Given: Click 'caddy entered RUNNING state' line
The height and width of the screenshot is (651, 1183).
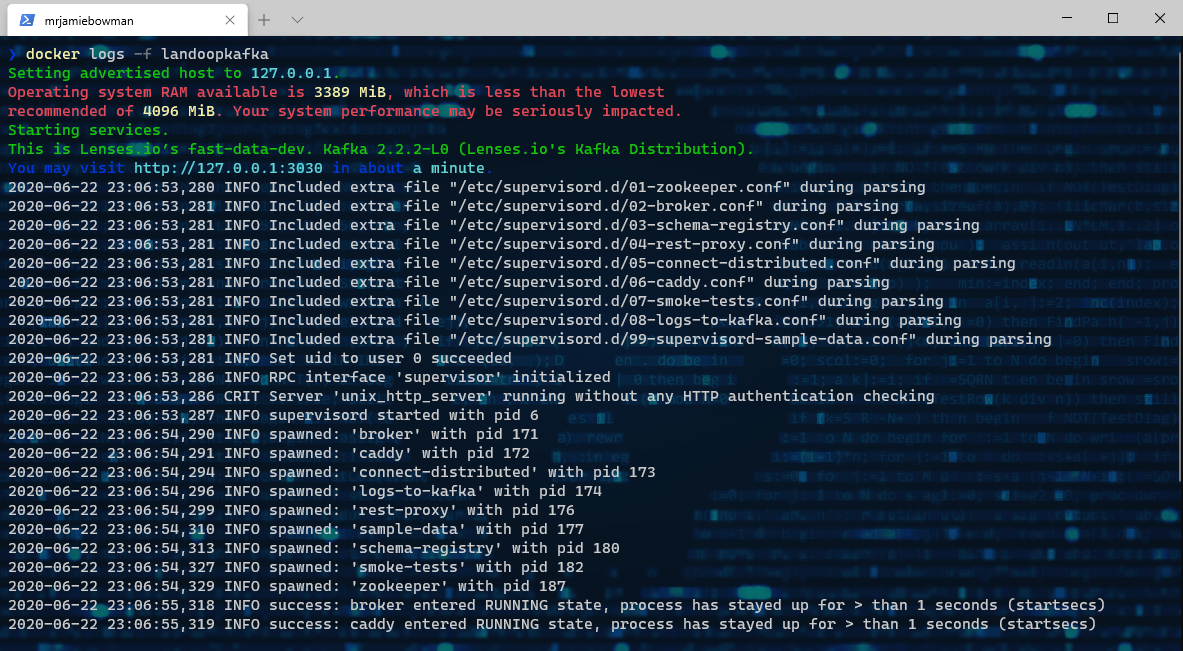Looking at the screenshot, I should point(552,625).
